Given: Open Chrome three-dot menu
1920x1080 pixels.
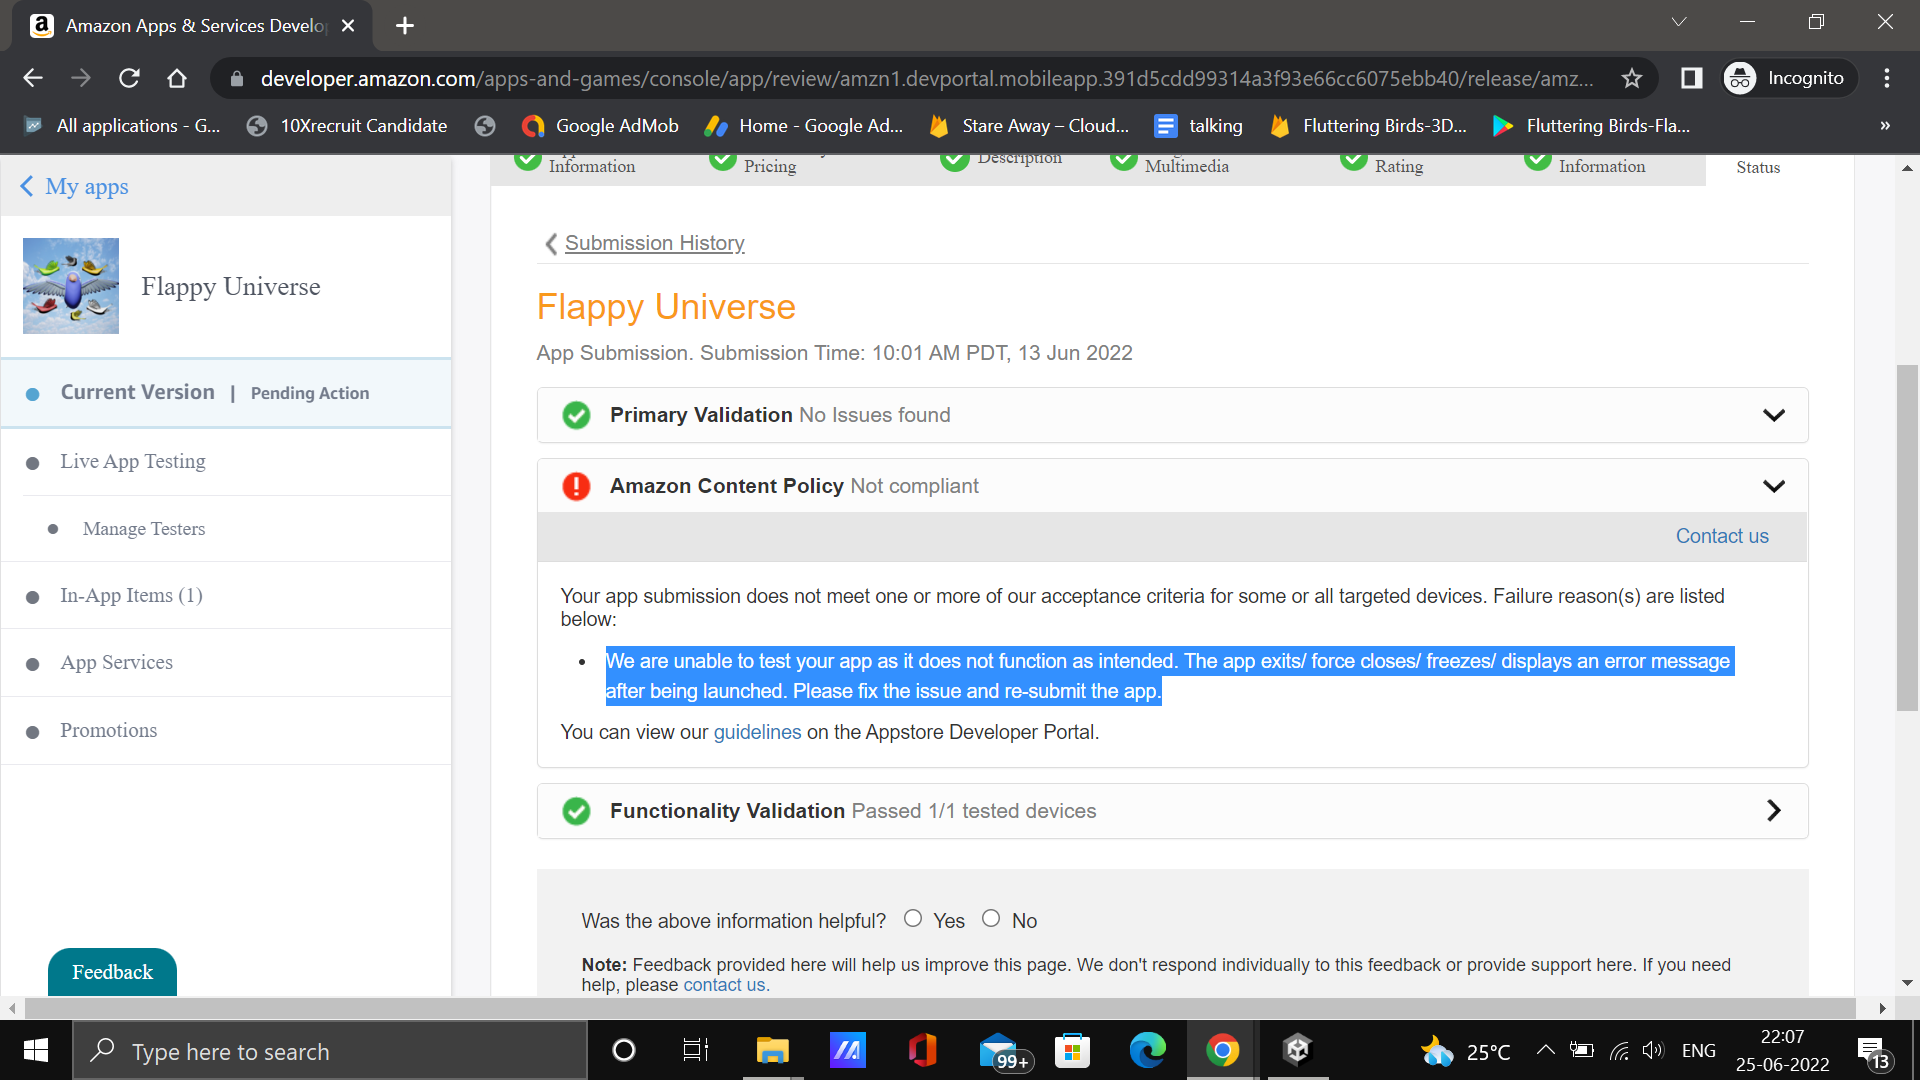Looking at the screenshot, I should tap(1886, 78).
